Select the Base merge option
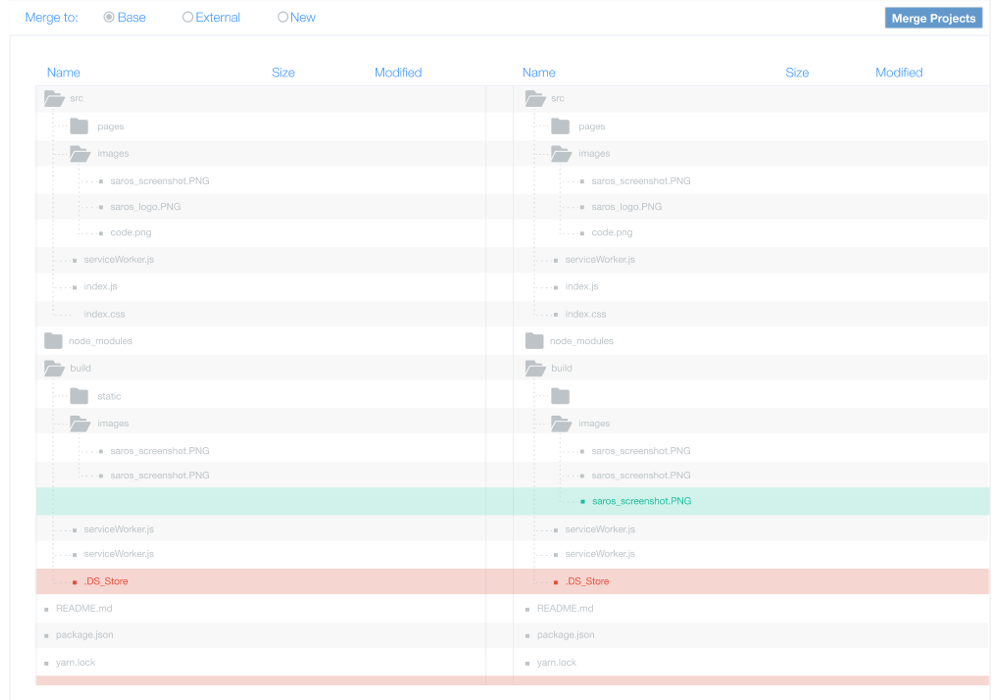The height and width of the screenshot is (700, 1000). [109, 17]
